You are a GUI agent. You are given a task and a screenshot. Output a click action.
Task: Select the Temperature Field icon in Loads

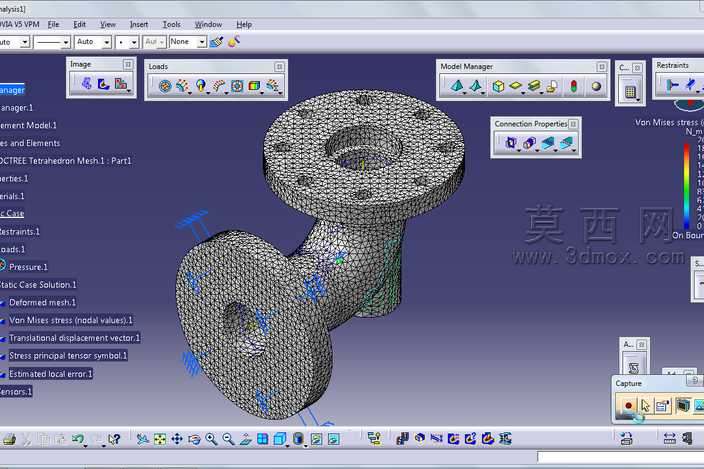coord(254,86)
